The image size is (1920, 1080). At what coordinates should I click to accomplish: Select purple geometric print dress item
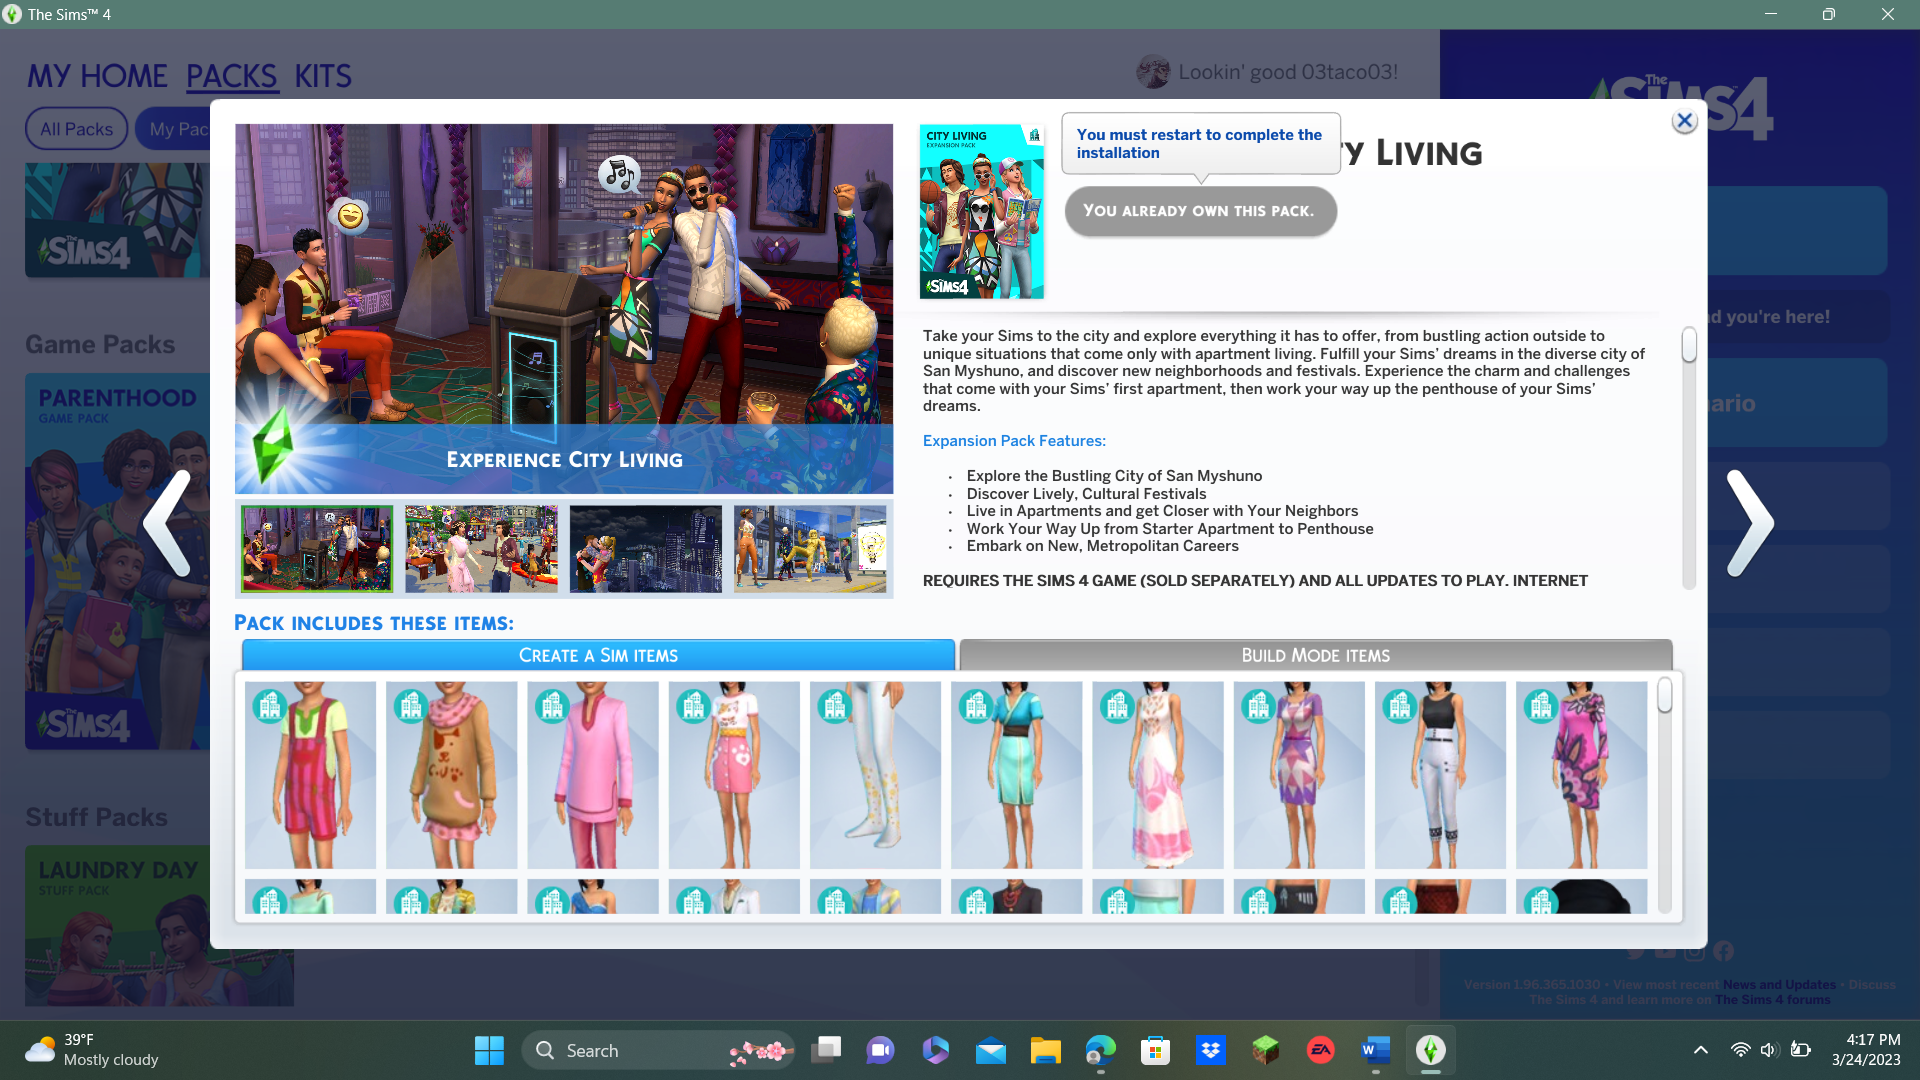[1299, 775]
